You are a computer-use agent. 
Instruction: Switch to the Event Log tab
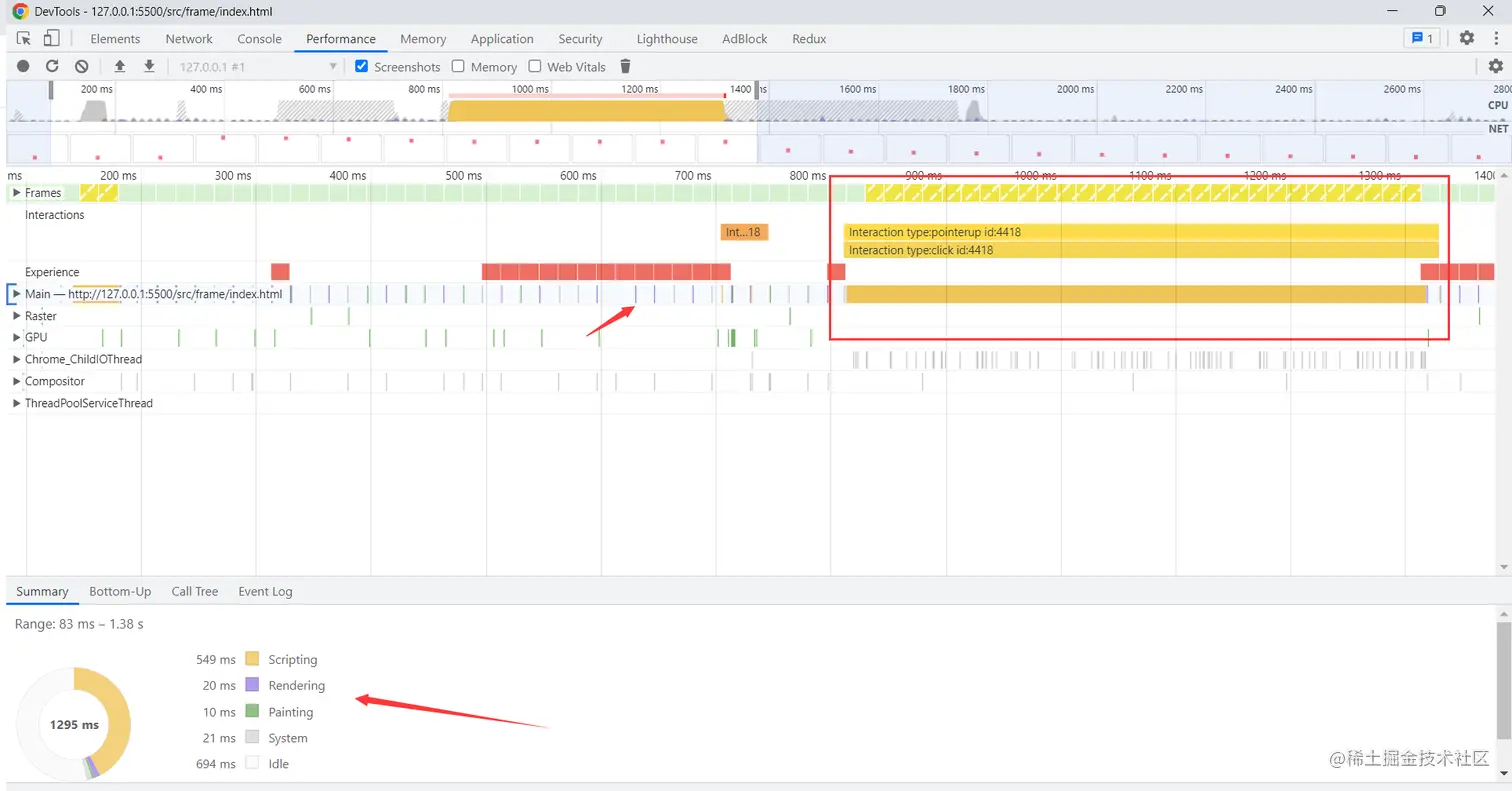(x=265, y=592)
